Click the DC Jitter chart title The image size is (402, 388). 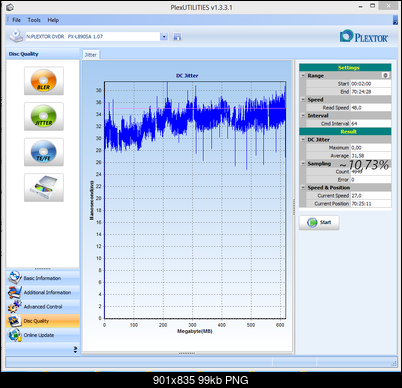pos(187,76)
